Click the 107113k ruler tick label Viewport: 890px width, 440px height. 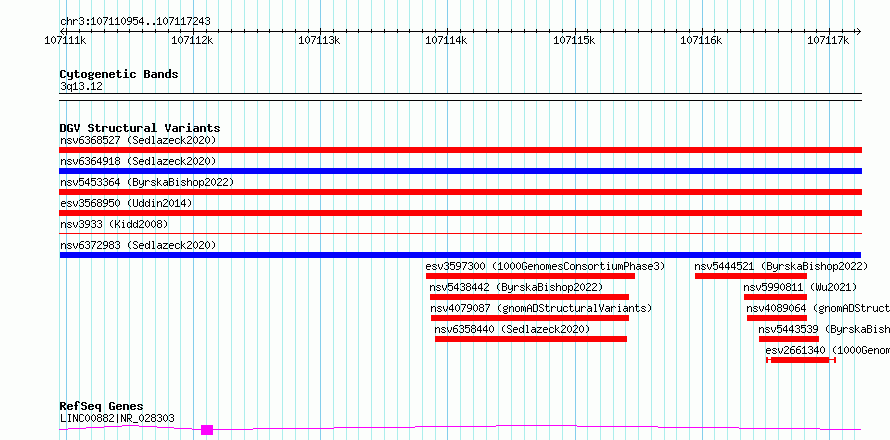tap(319, 40)
